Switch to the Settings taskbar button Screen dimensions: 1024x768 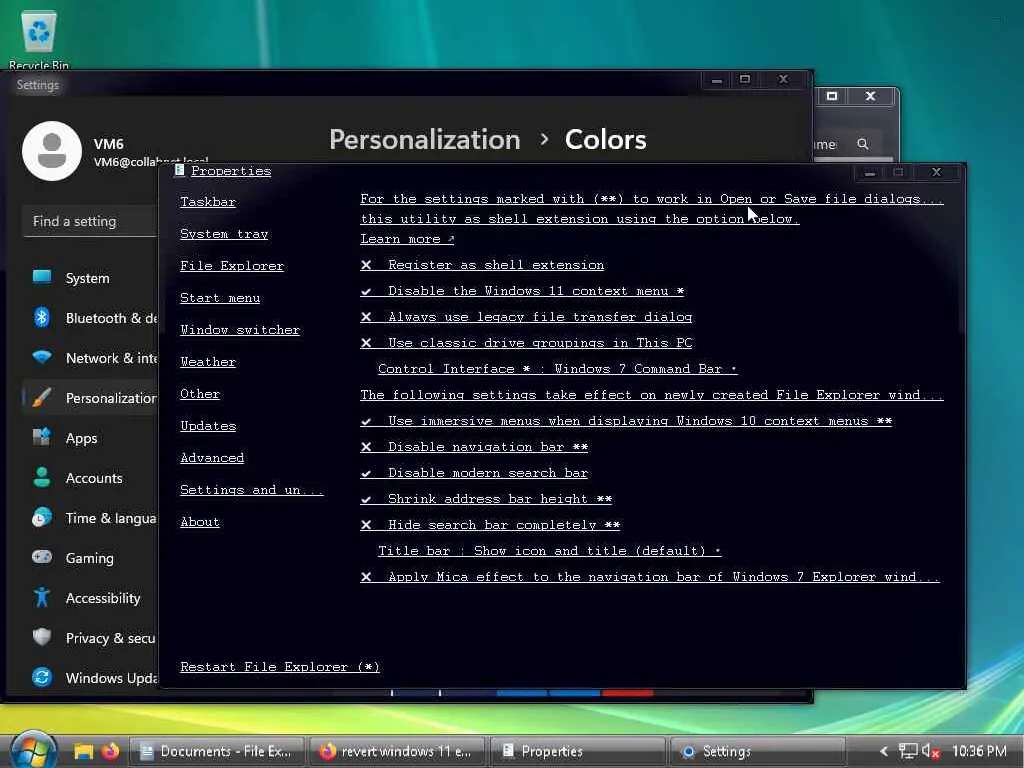pyautogui.click(x=758, y=752)
